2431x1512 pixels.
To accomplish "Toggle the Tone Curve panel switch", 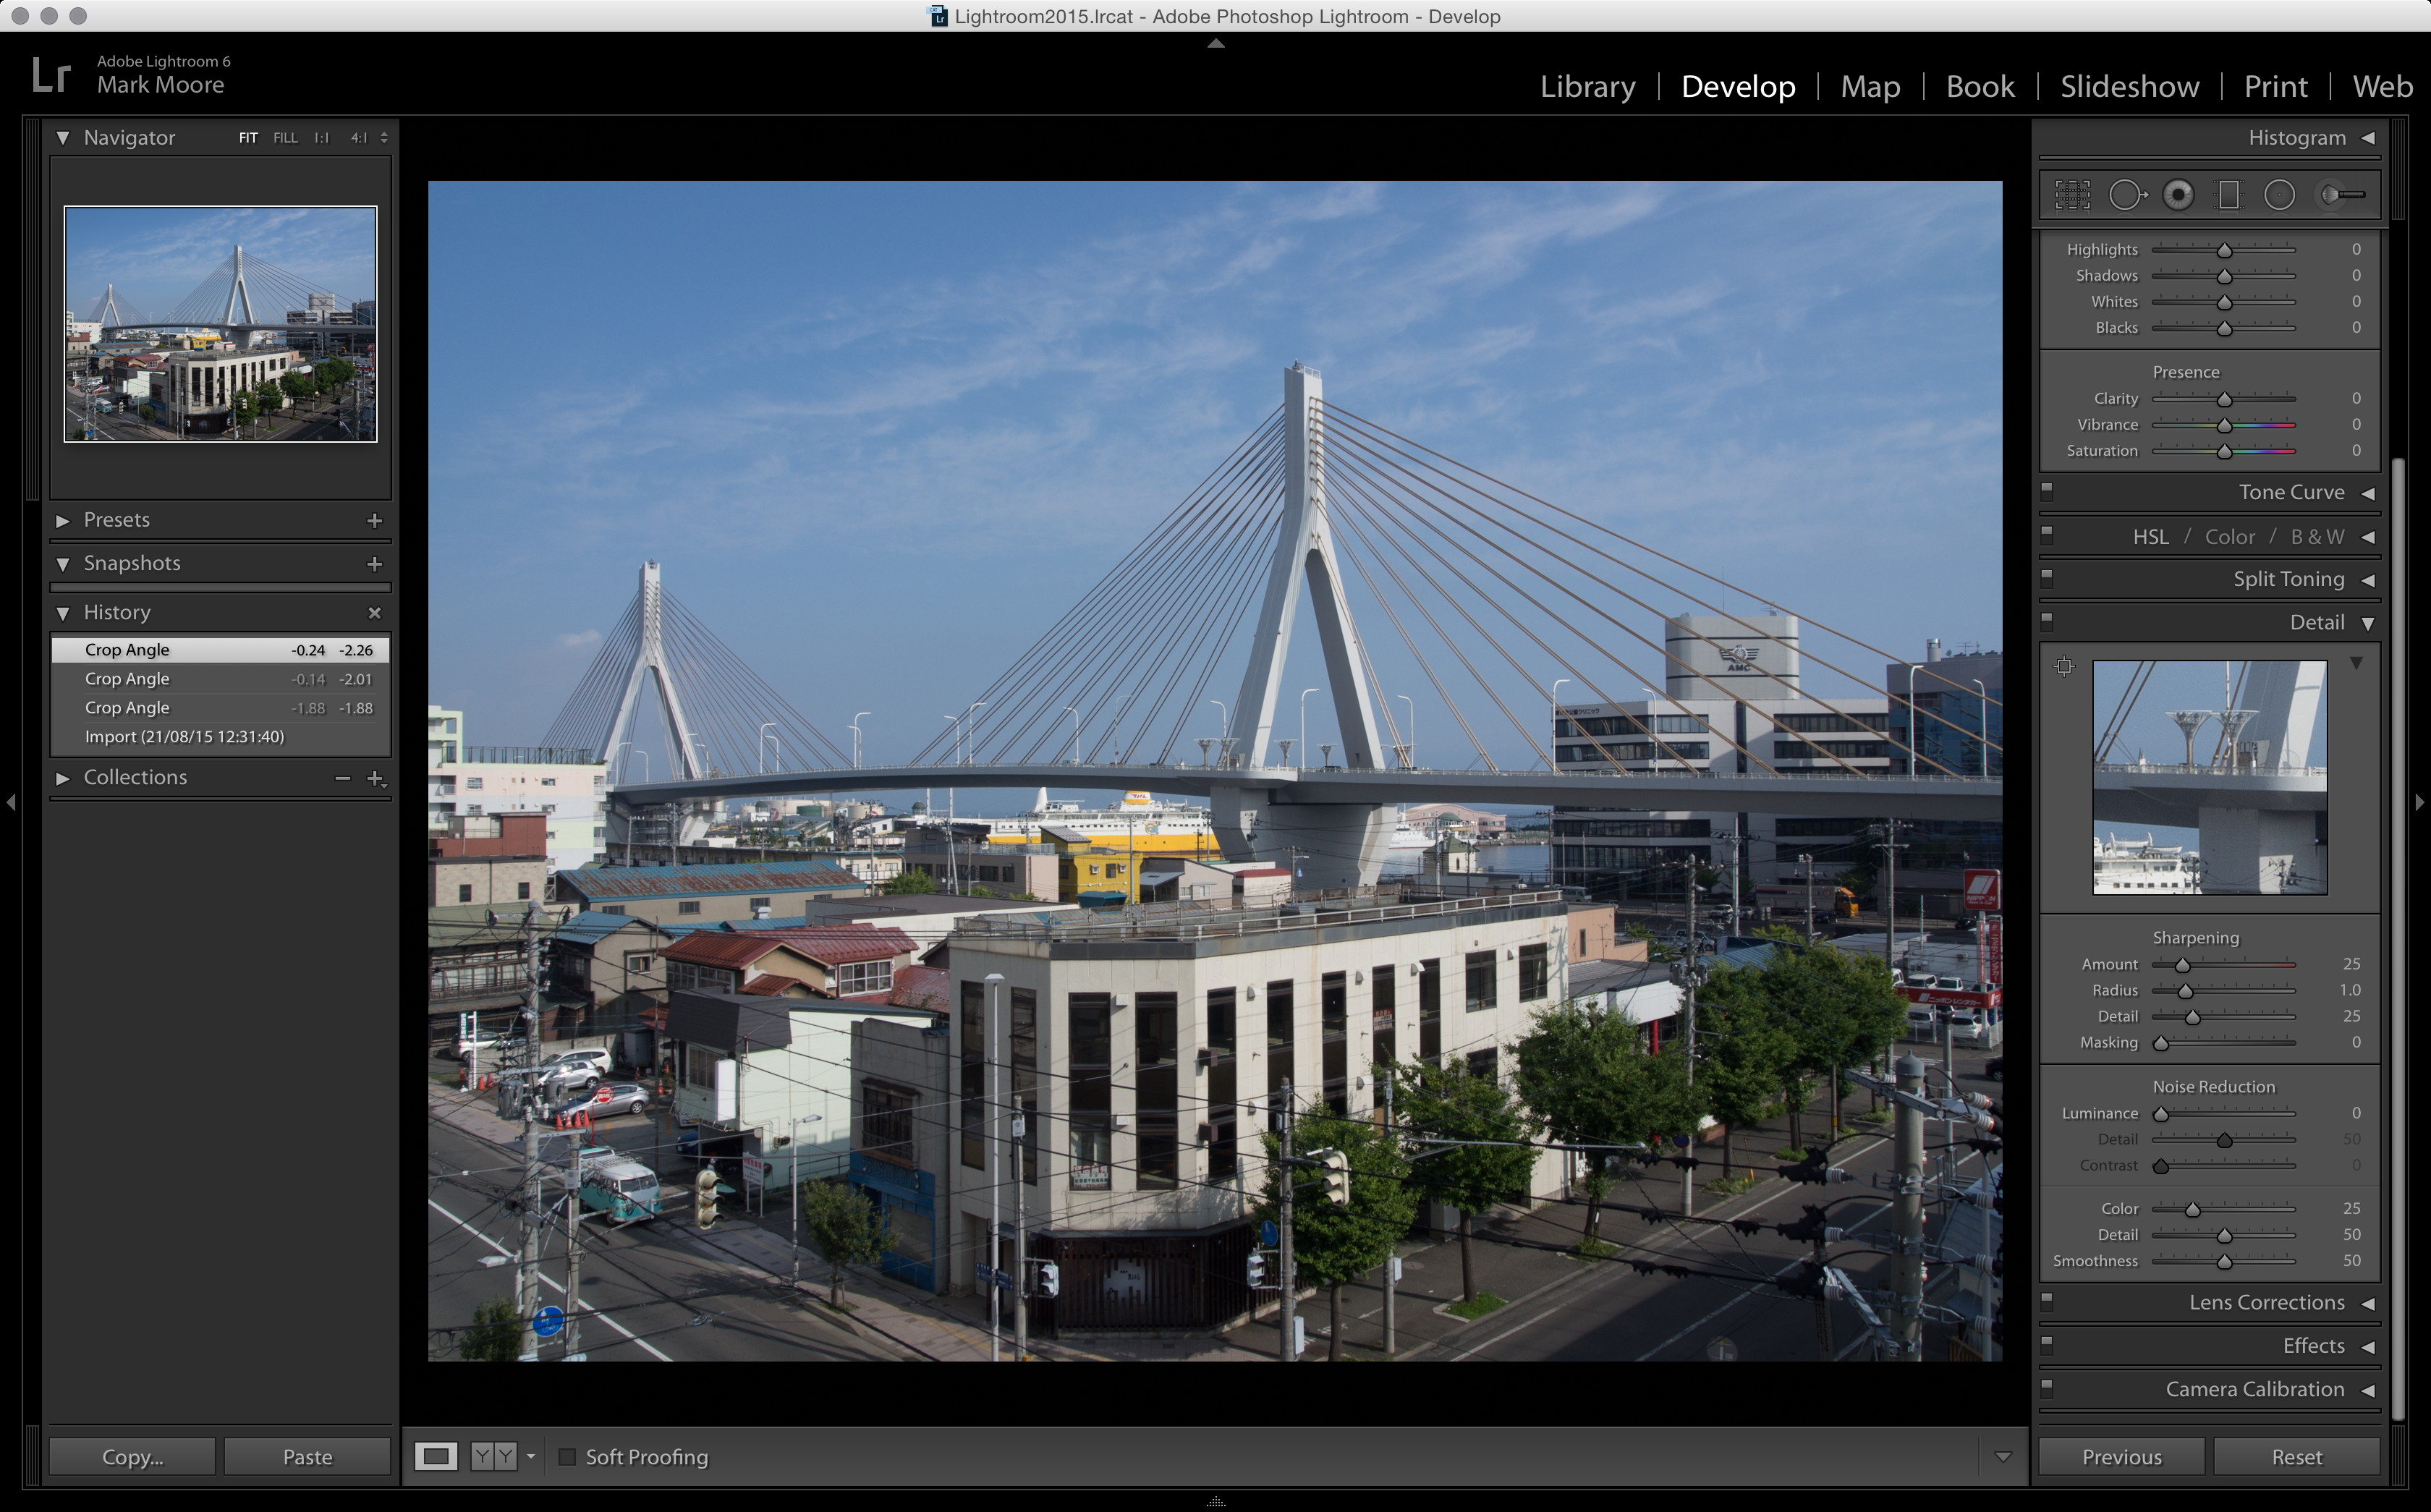I will point(2047,491).
